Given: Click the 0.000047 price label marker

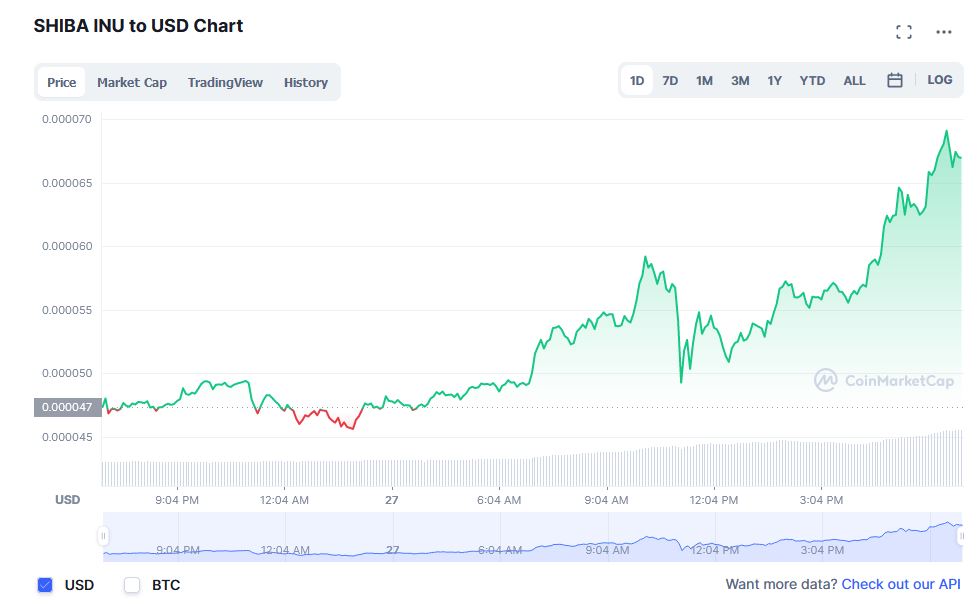Looking at the screenshot, I should click(67, 407).
